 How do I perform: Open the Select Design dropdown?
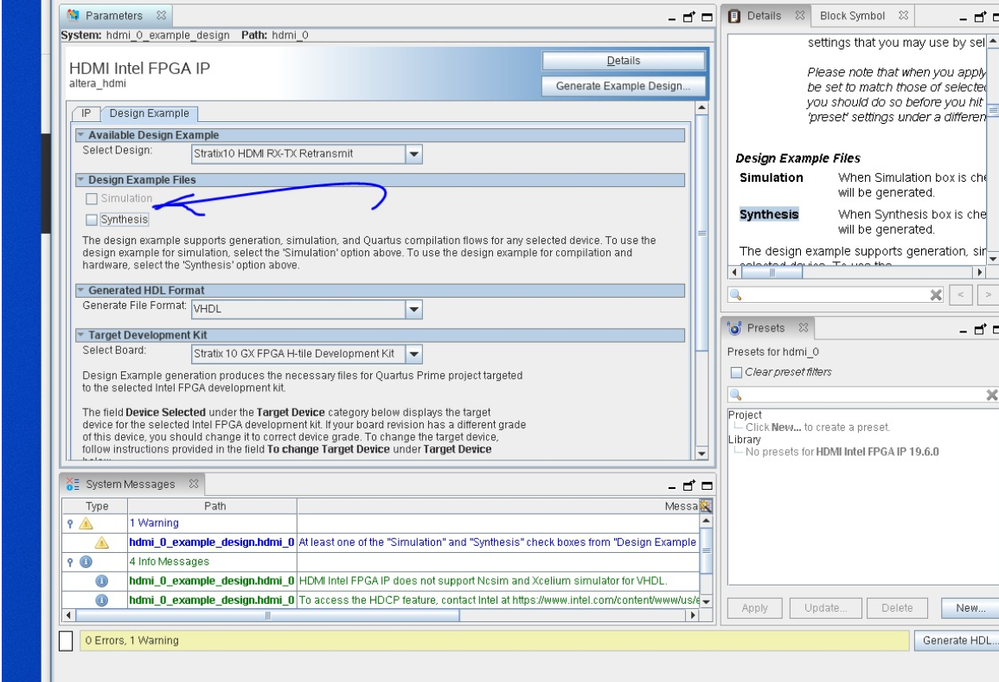(413, 154)
